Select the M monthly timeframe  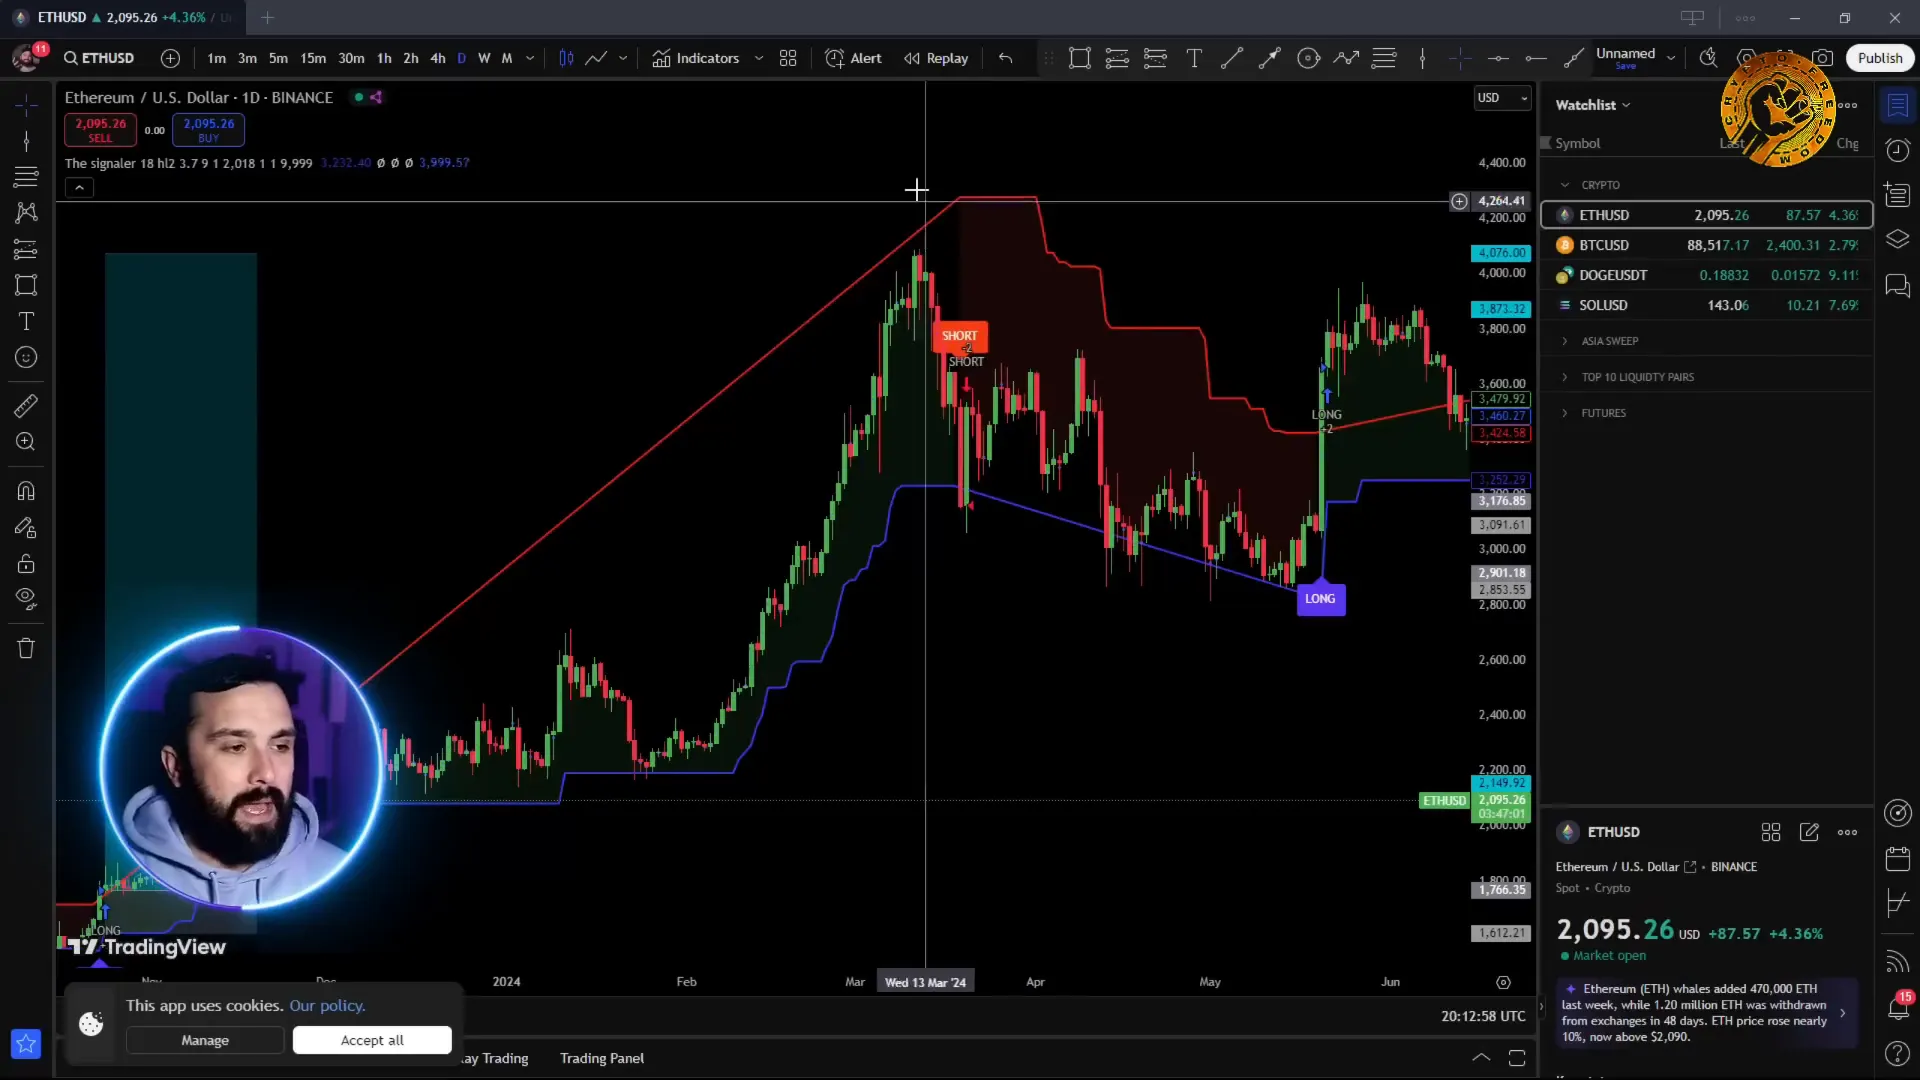point(507,58)
